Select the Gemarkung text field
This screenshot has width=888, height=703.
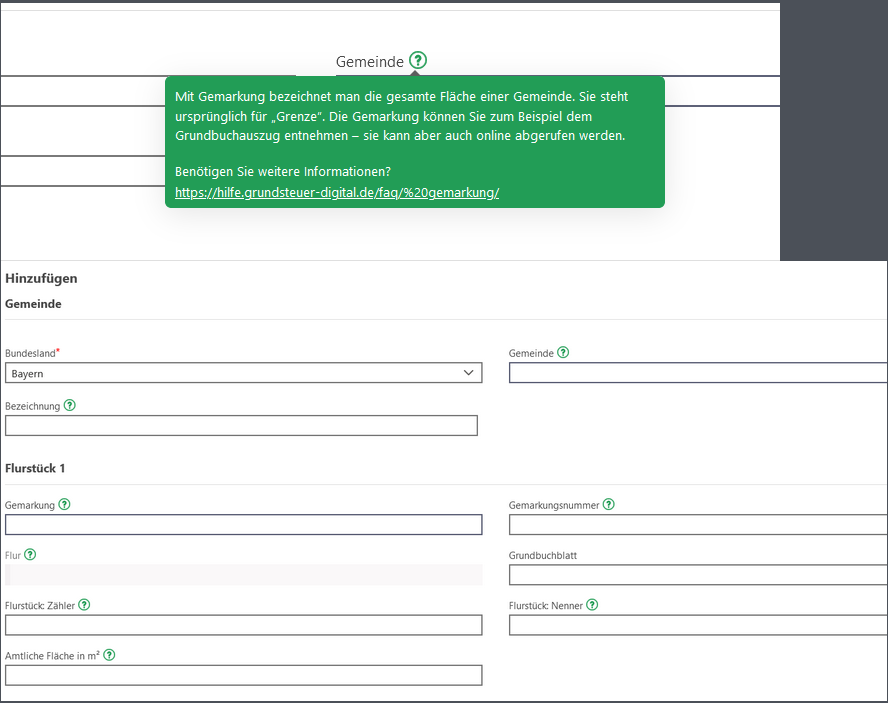tap(244, 525)
